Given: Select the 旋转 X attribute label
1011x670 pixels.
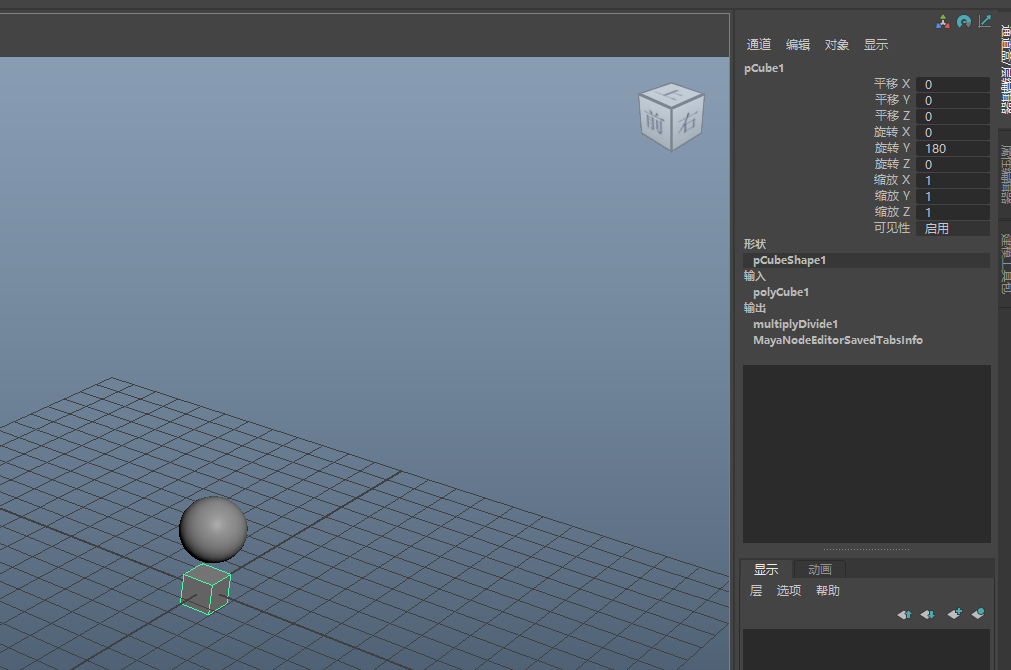Looking at the screenshot, I should pos(892,132).
